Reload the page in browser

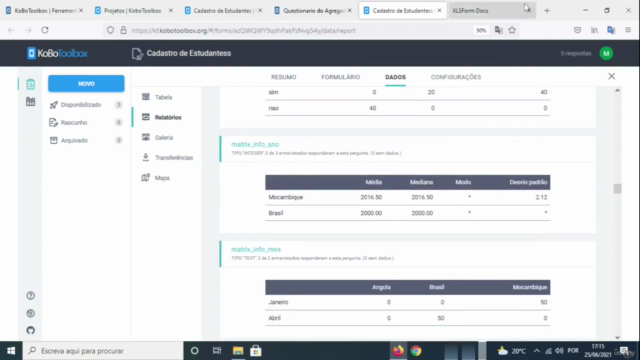[x=45, y=30]
